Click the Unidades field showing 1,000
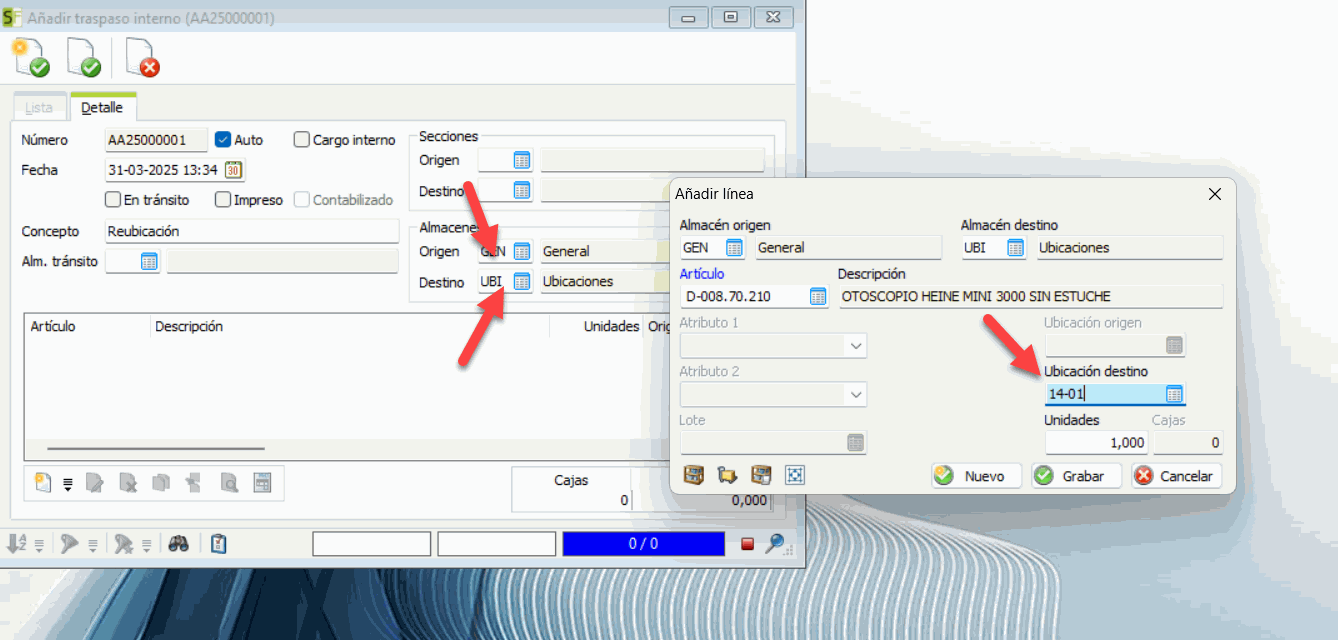This screenshot has width=1338, height=640. [x=1097, y=442]
